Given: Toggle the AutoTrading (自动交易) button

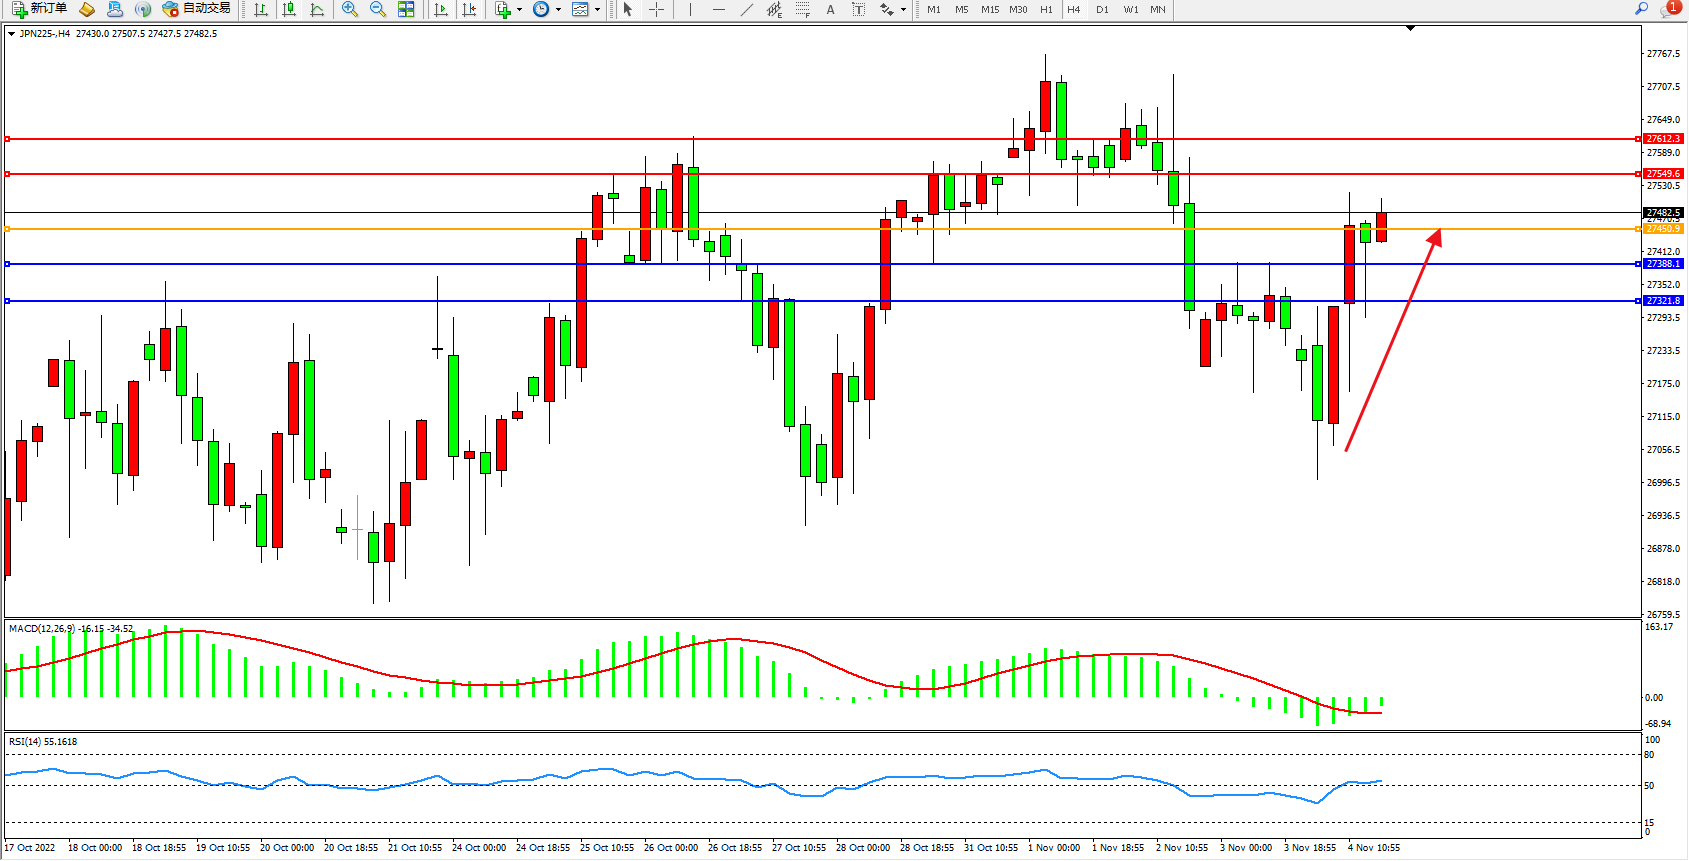Looking at the screenshot, I should pos(197,9).
